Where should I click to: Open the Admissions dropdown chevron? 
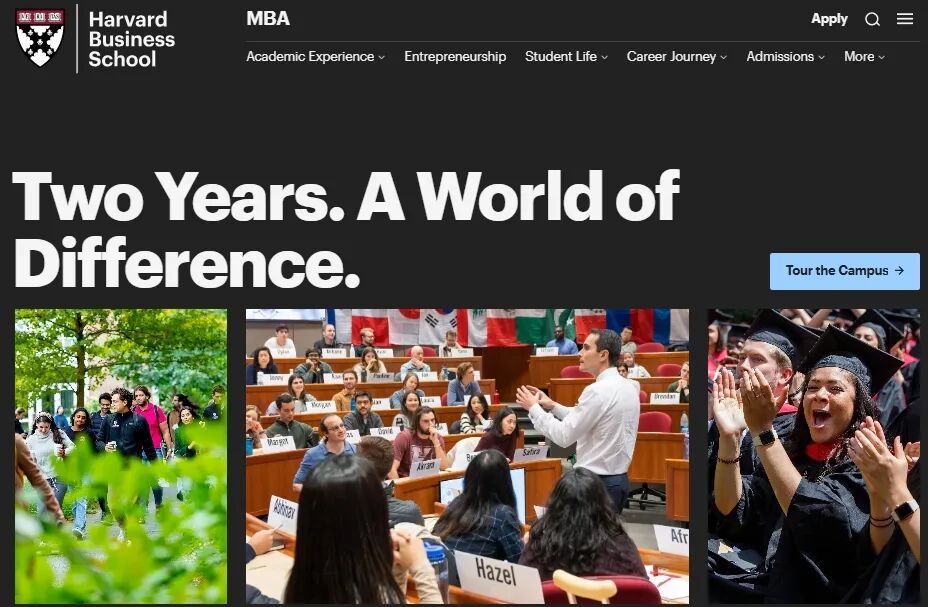821,57
